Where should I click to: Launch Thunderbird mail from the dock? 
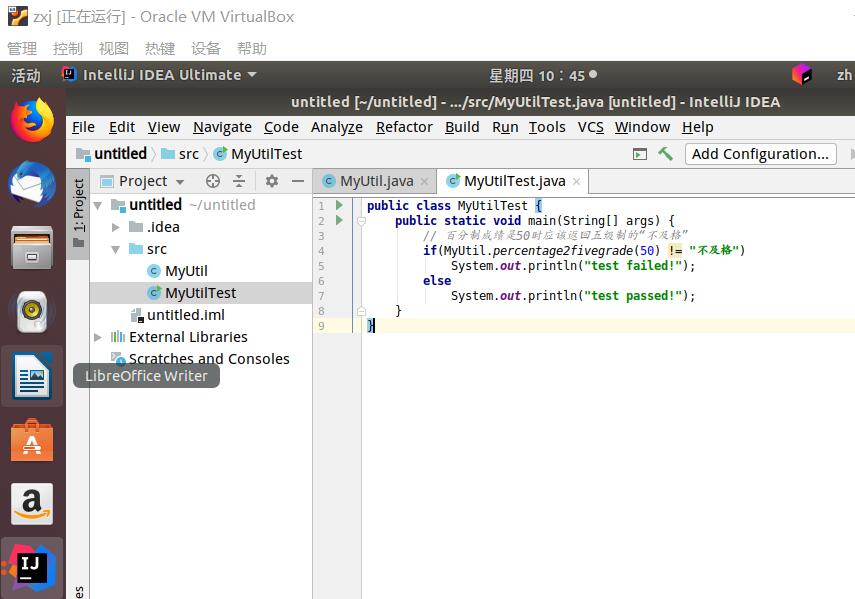tap(32, 184)
